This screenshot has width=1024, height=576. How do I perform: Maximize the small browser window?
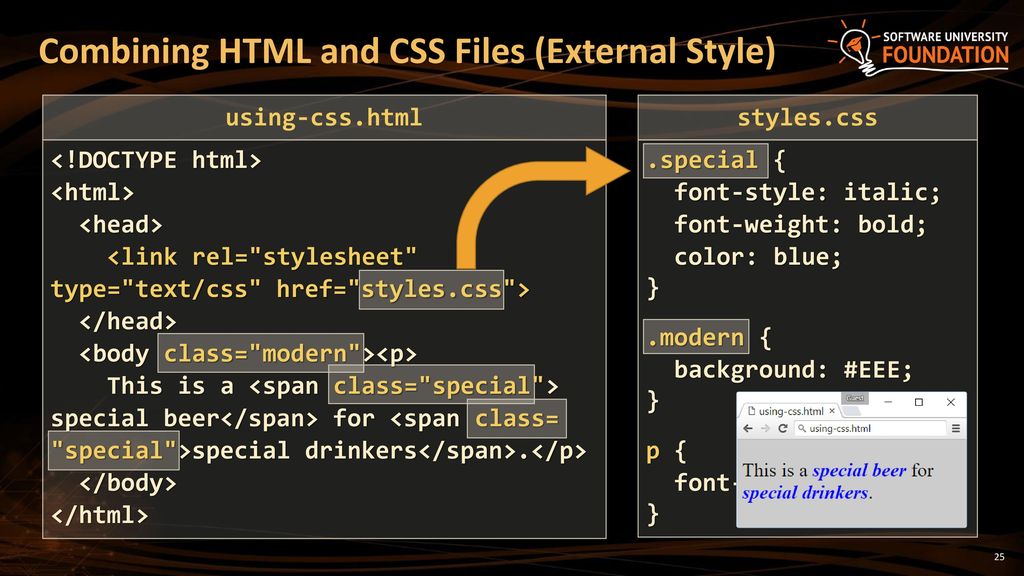[x=919, y=402]
